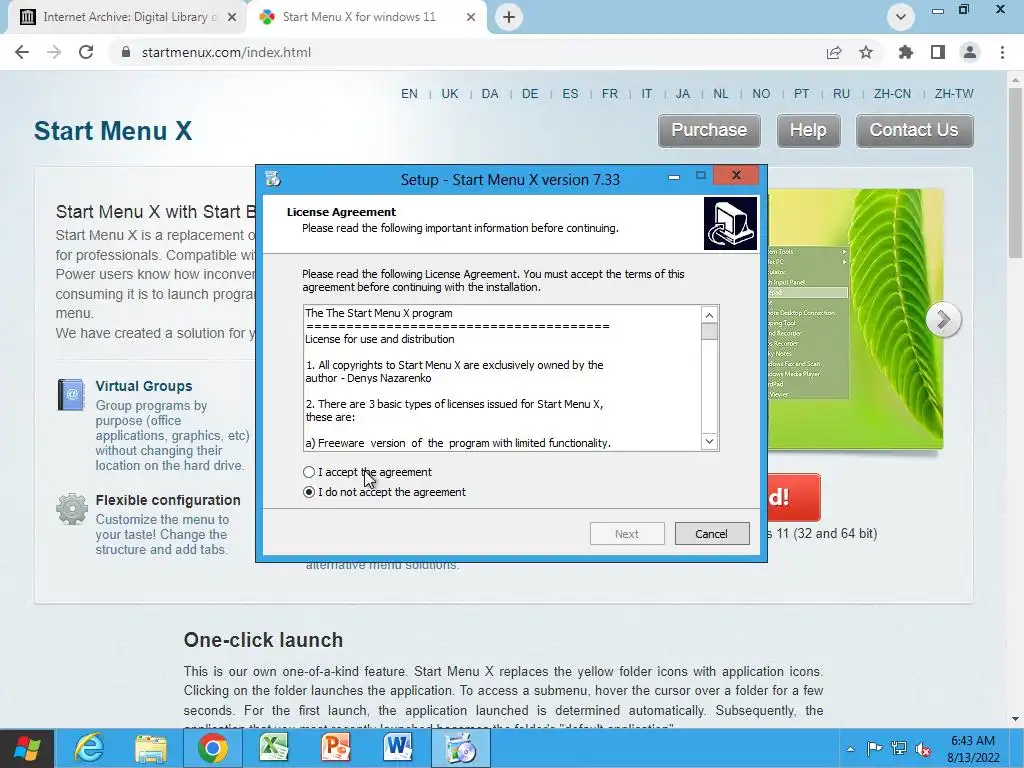Switch site language to UK
Image resolution: width=1024 pixels, height=768 pixels.
click(450, 94)
